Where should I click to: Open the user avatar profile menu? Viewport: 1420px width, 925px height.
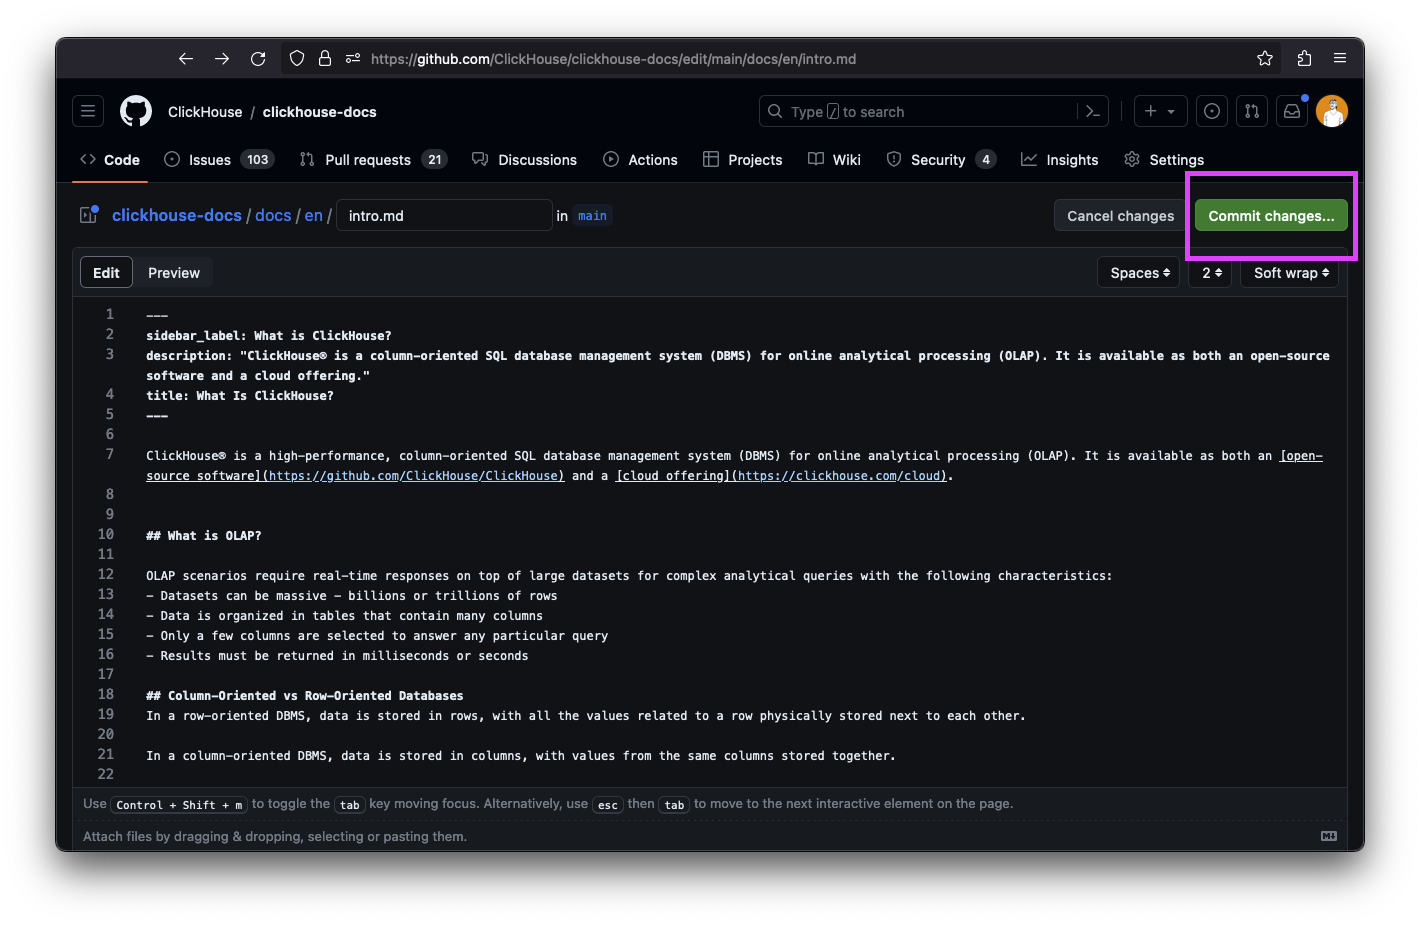1332,111
